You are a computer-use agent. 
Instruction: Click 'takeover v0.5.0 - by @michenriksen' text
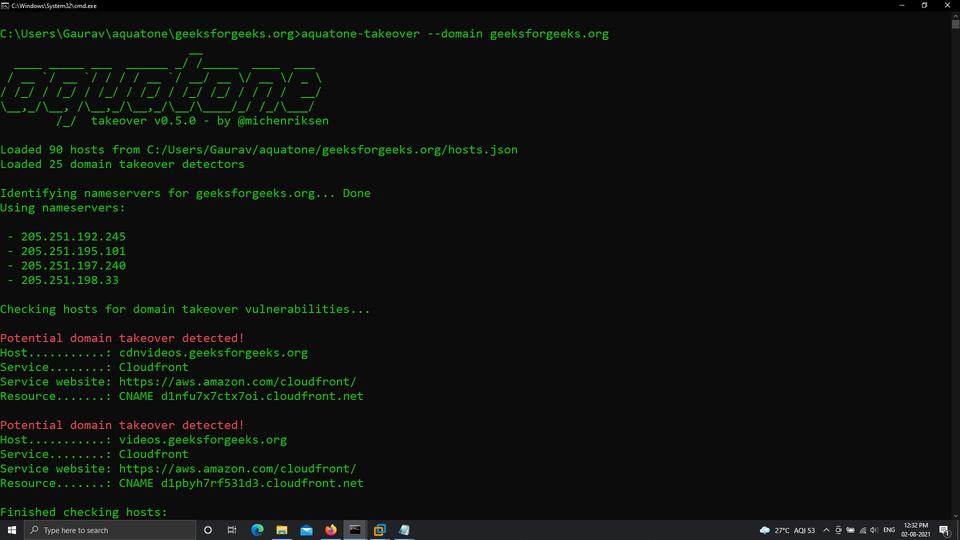click(x=210, y=121)
